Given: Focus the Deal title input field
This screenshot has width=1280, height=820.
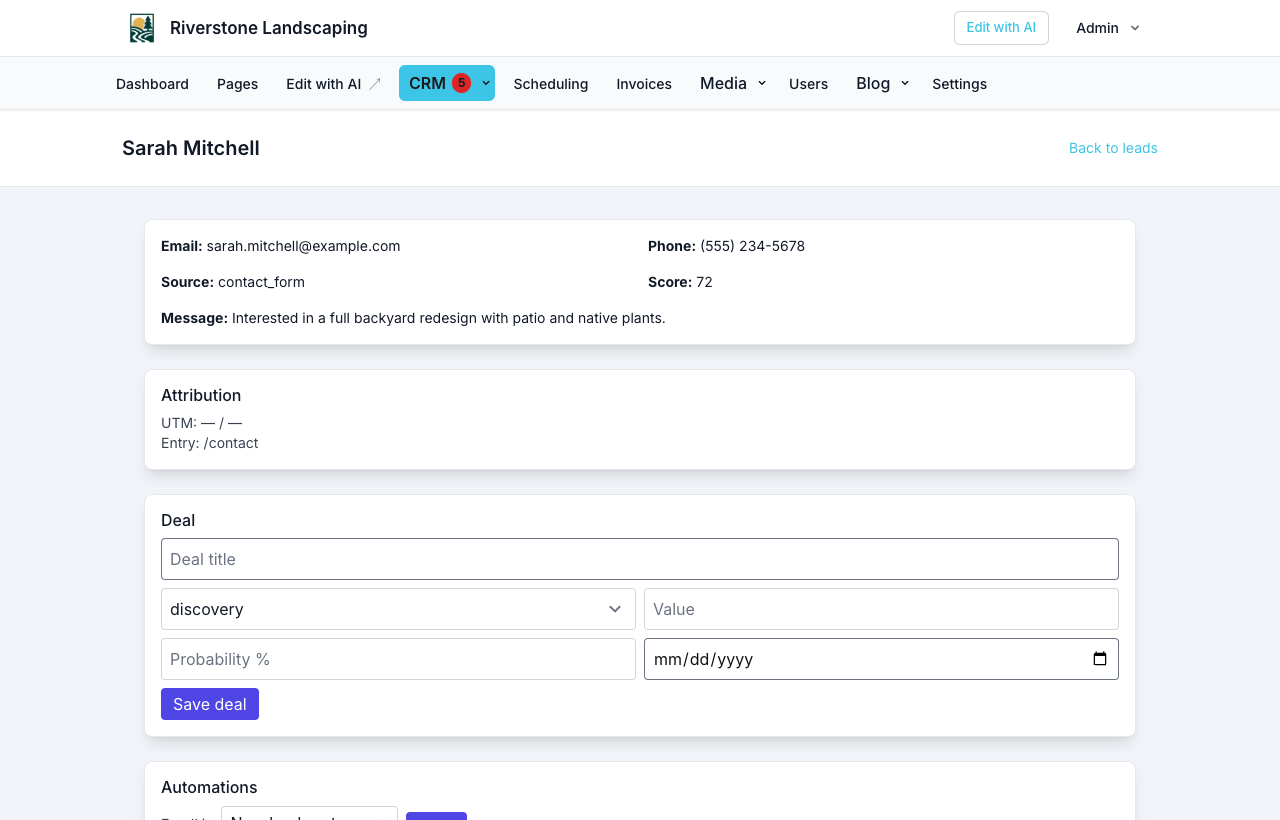Looking at the screenshot, I should point(640,559).
